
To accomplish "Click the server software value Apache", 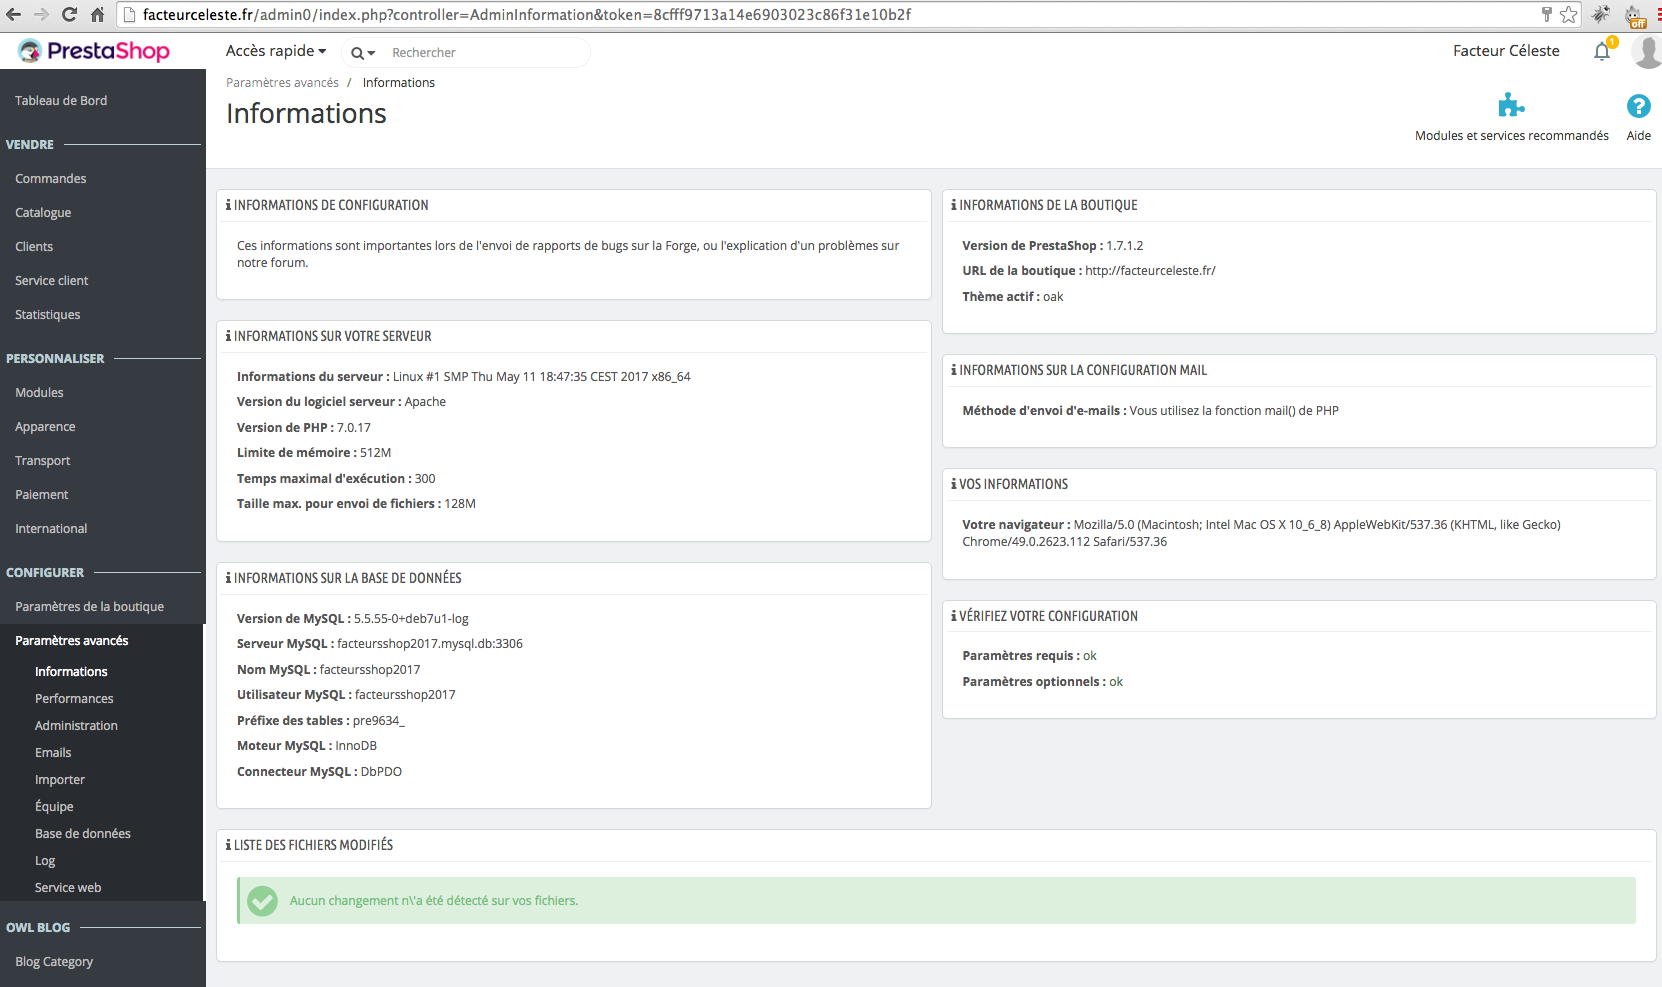I will tap(425, 402).
